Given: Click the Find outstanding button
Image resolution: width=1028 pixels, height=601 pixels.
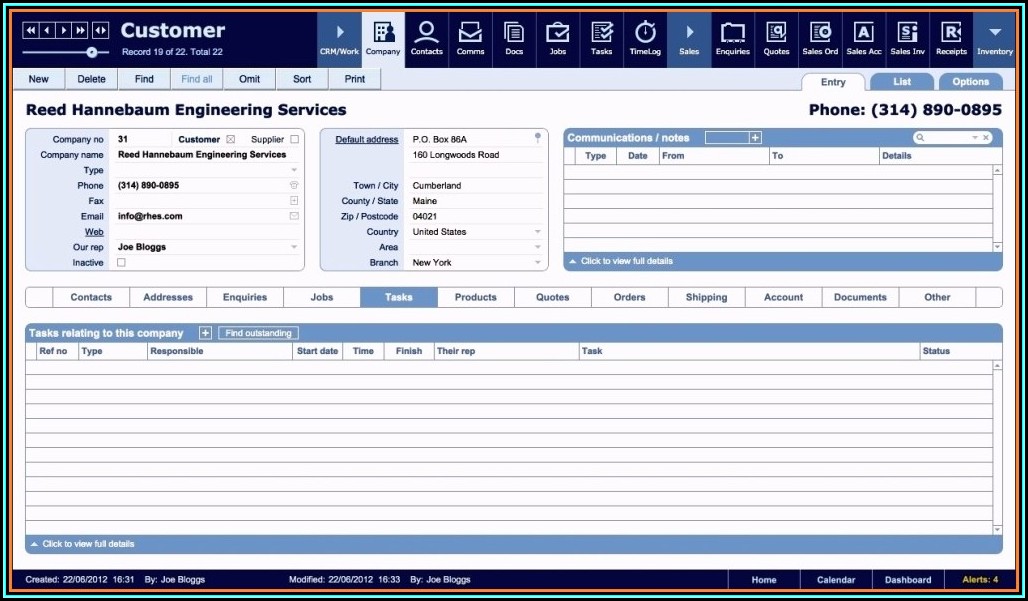Looking at the screenshot, I should (x=258, y=333).
